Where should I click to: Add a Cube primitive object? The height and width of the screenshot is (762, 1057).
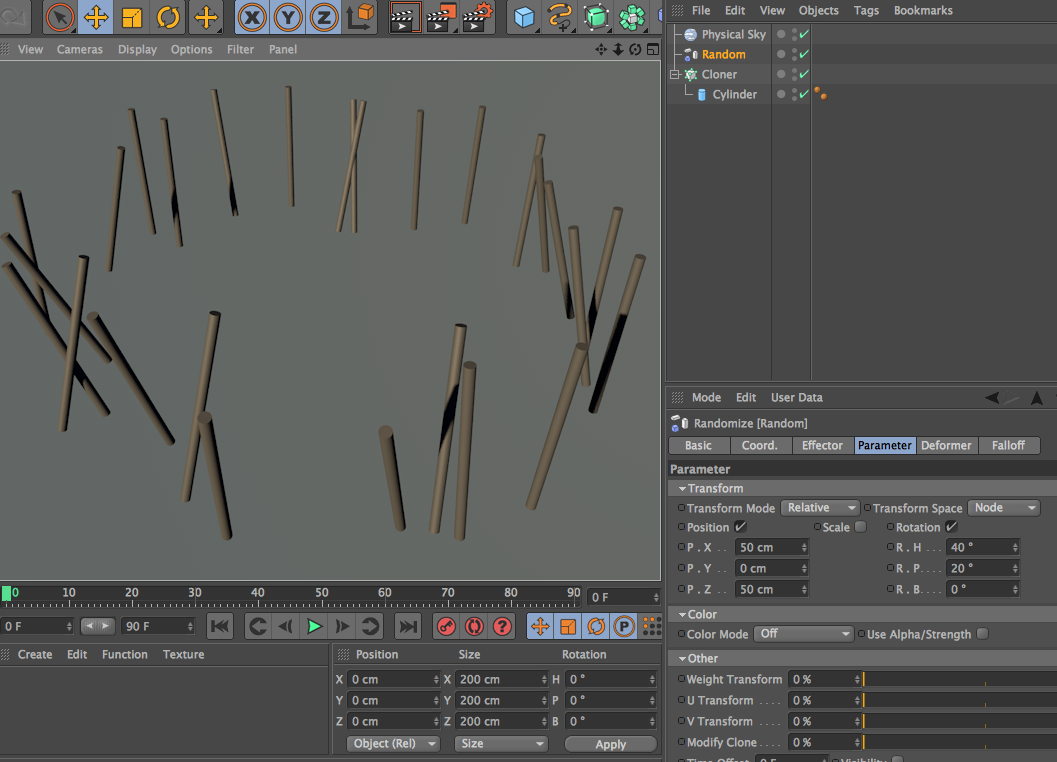point(524,17)
